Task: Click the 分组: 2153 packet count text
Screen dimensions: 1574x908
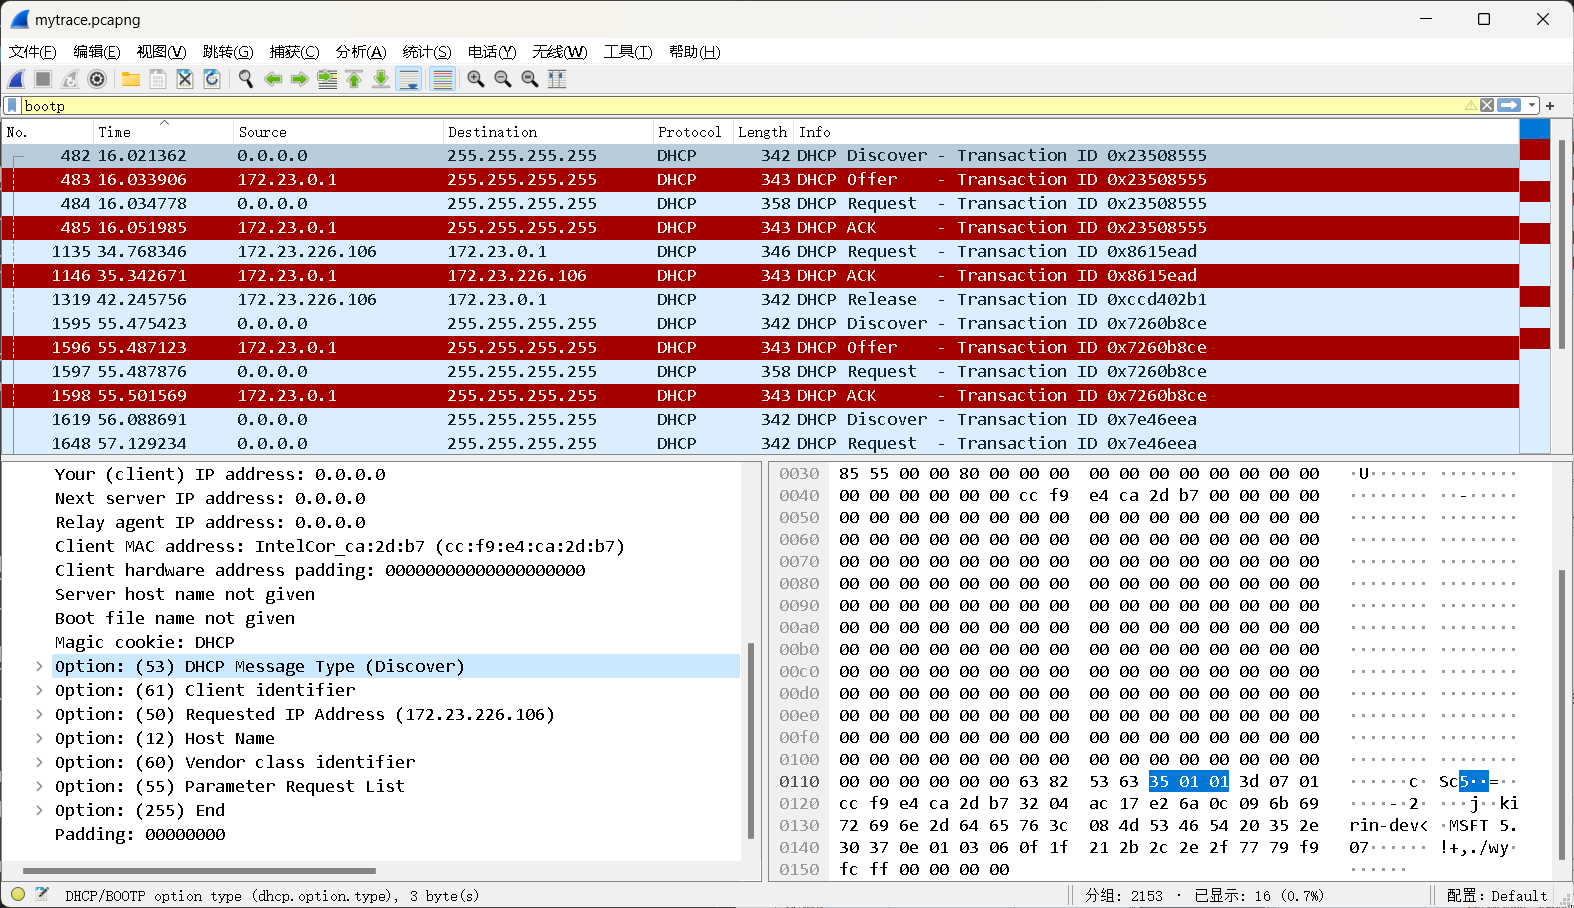Action: (1124, 896)
